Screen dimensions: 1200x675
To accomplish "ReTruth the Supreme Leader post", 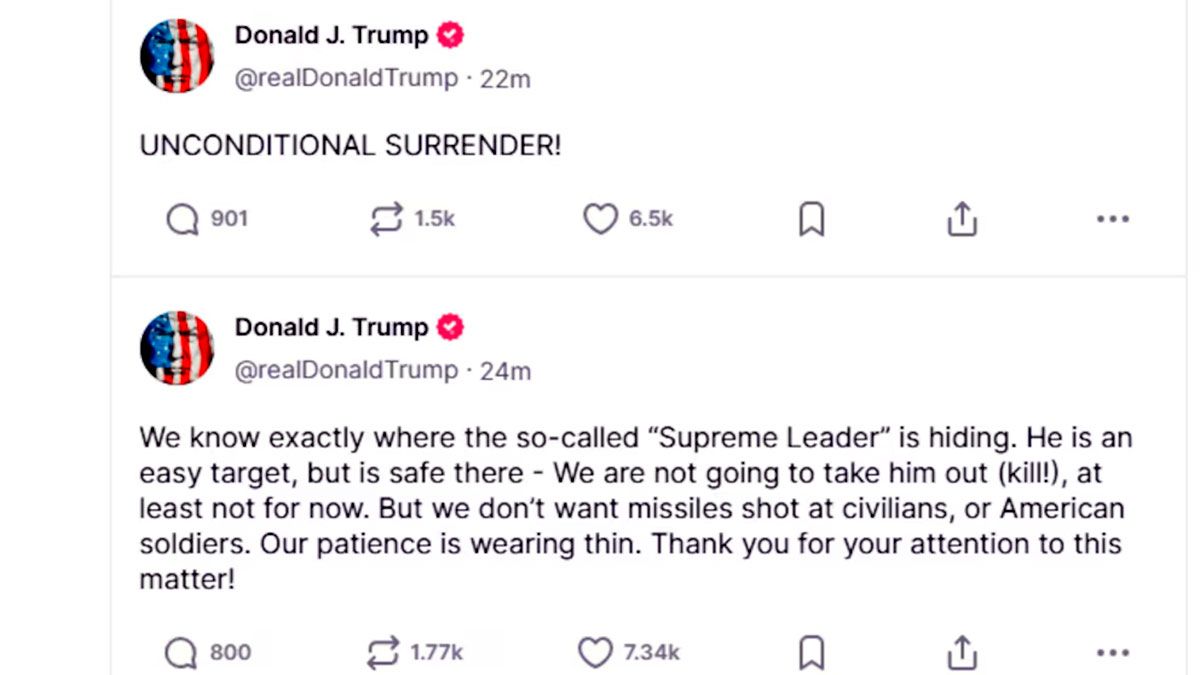I will [384, 653].
